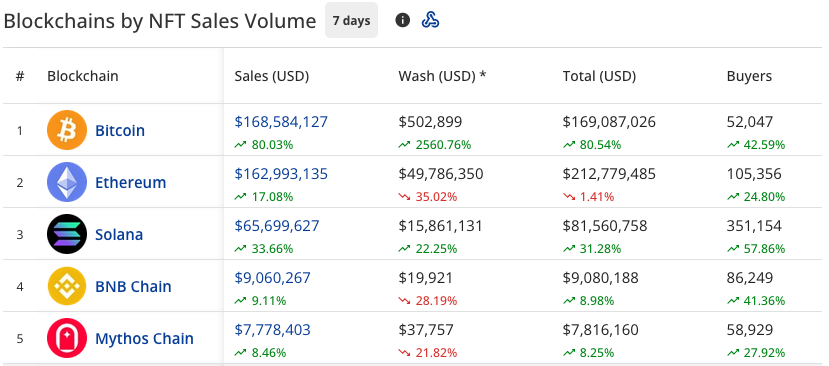Click Mythos Chain sales value $7,778,403
The height and width of the screenshot is (366, 829).
(x=273, y=330)
